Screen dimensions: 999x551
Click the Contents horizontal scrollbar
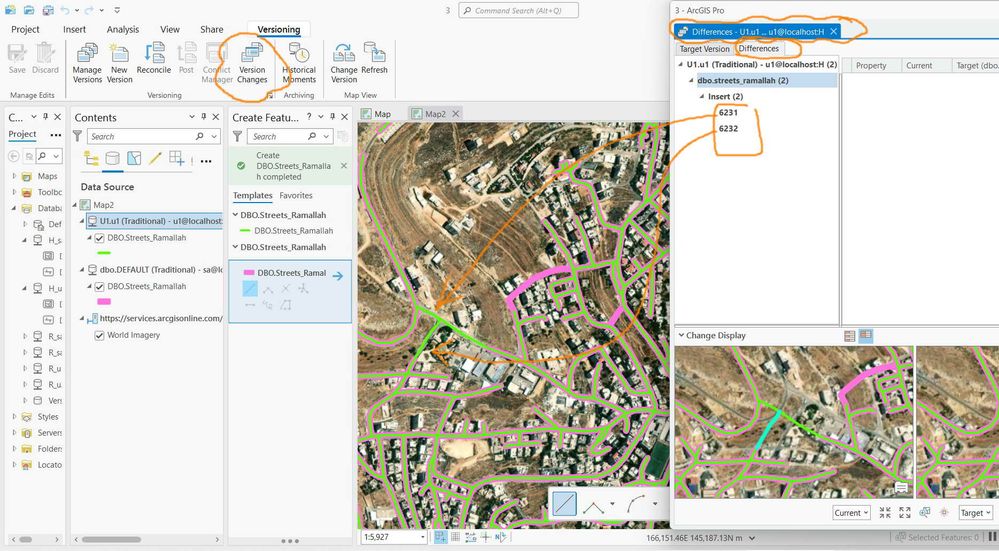pyautogui.click(x=112, y=539)
